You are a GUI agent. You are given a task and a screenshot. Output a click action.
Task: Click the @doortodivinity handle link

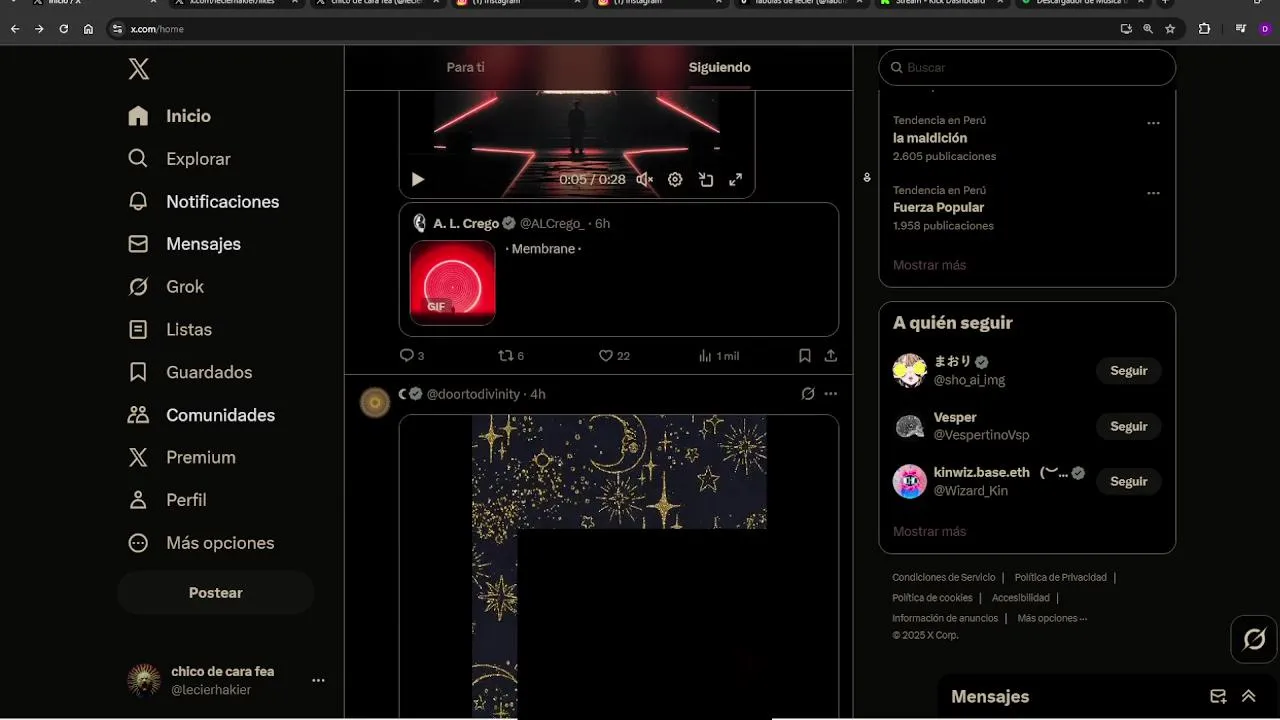pos(473,394)
